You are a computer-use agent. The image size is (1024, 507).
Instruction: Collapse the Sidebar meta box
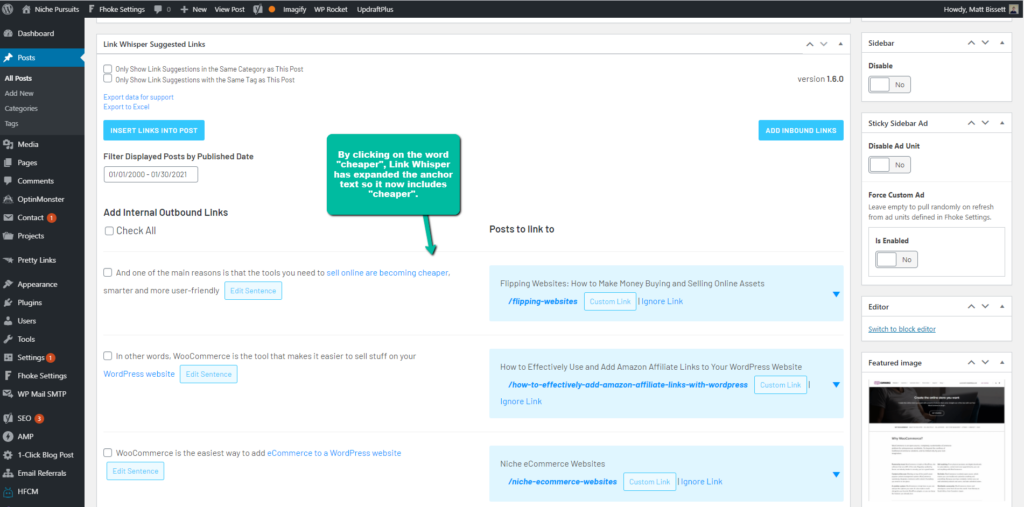point(1002,42)
